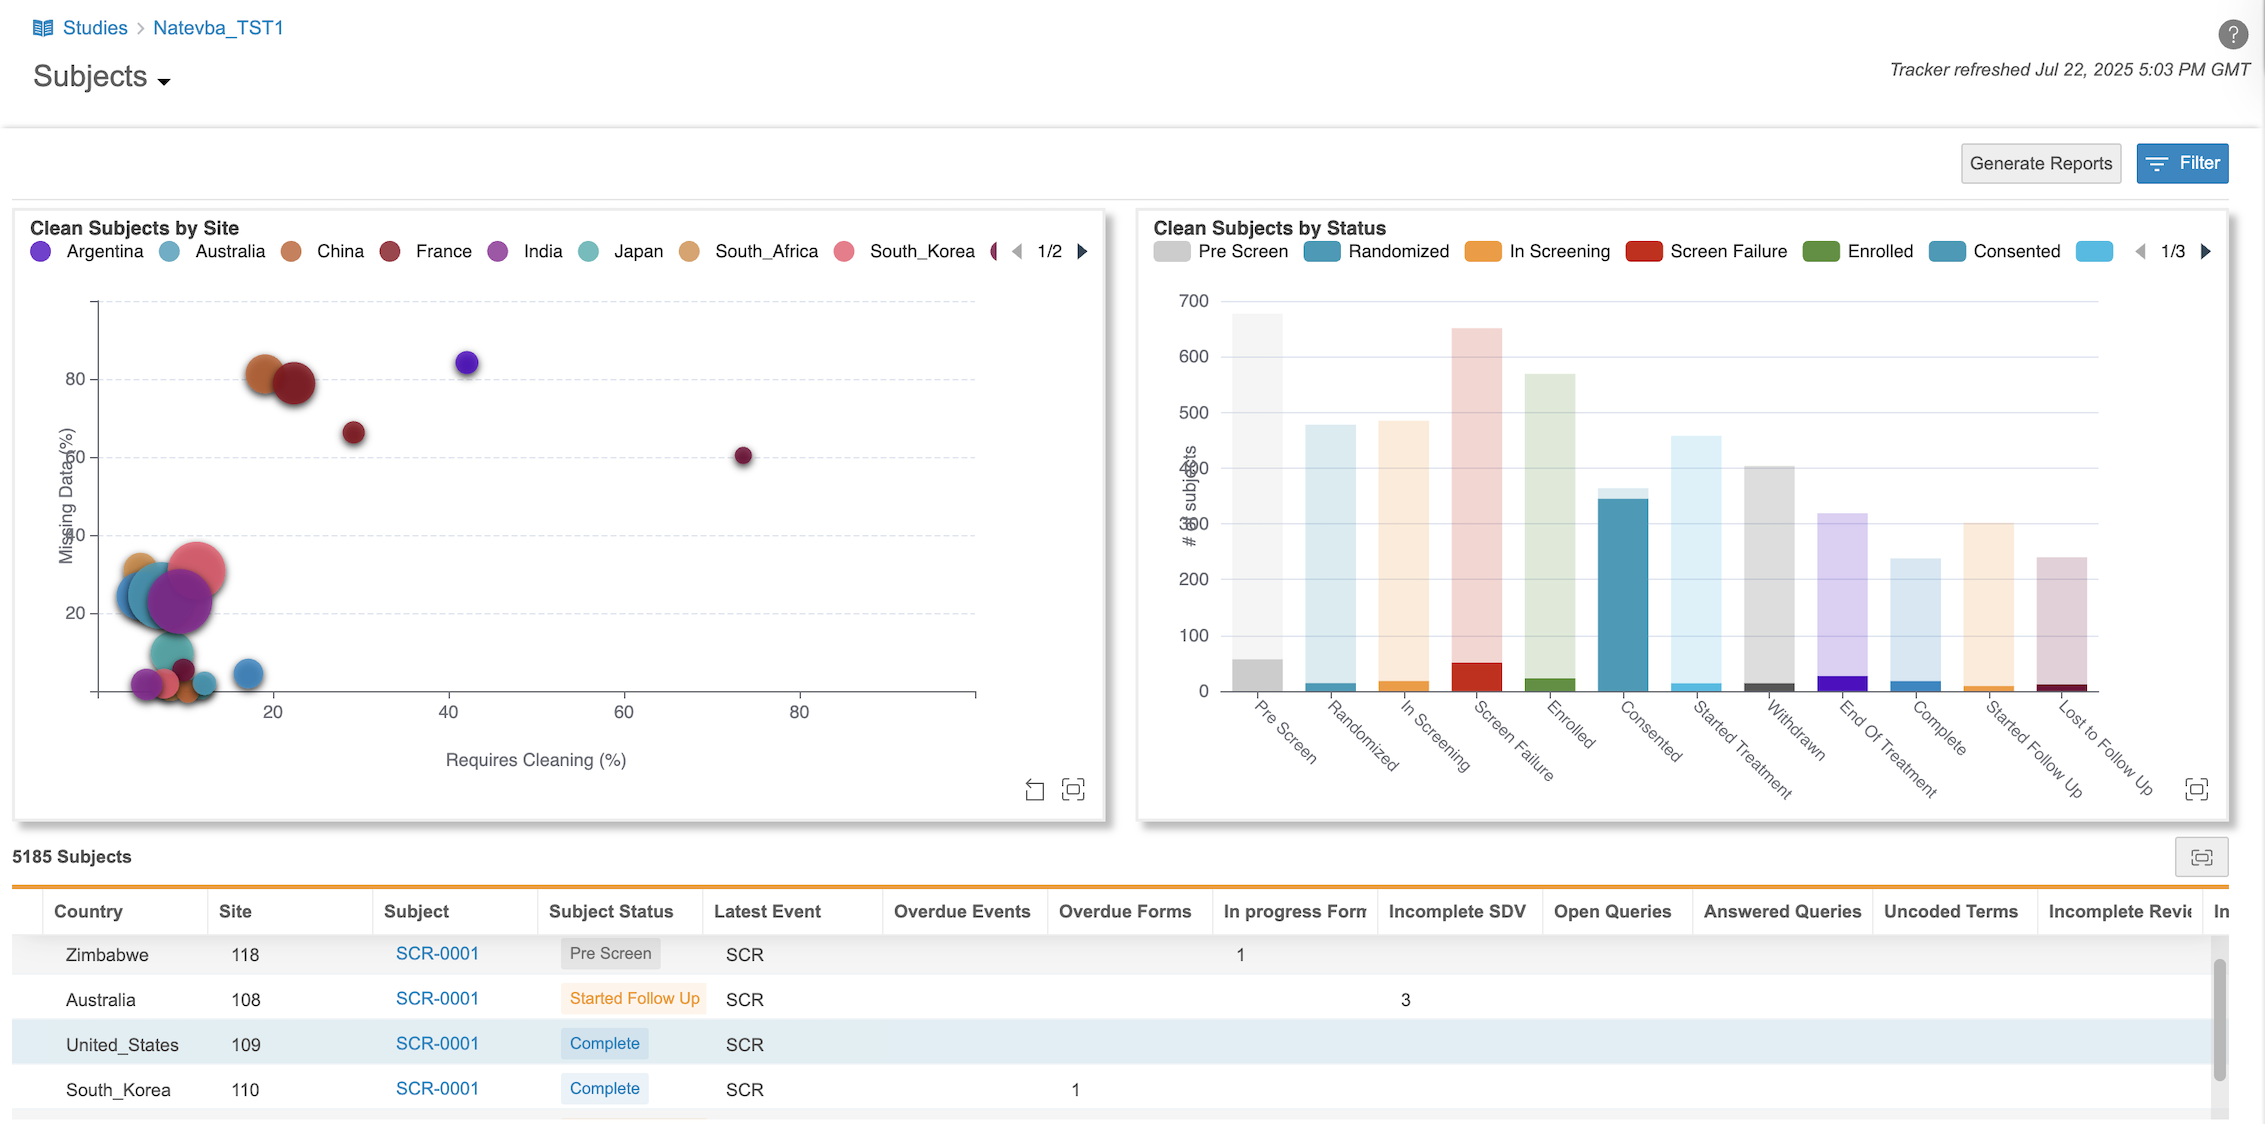
Task: Maximize the Clean Subjects by Status chart
Action: point(2196,790)
